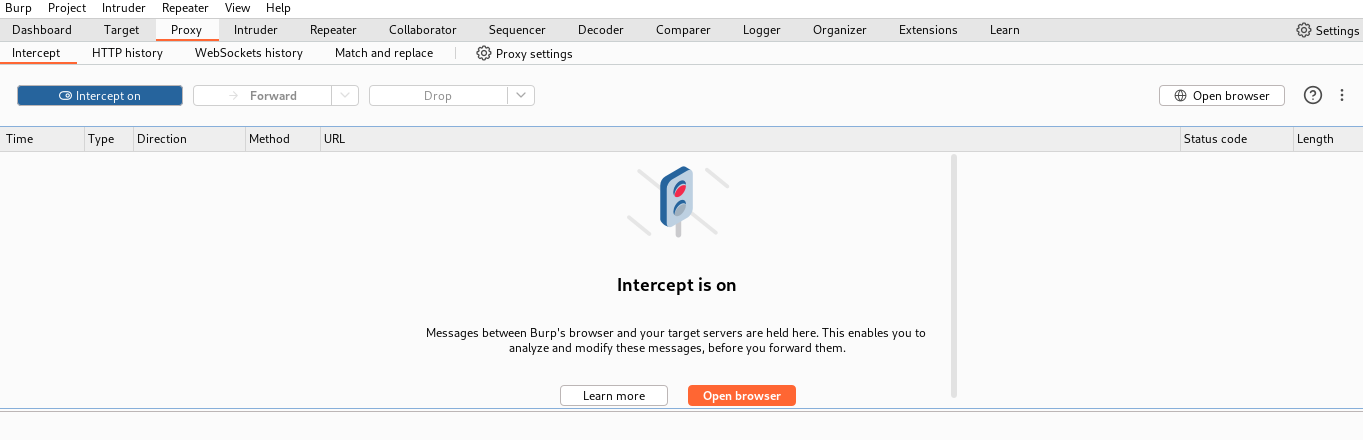Open the Repeater menu in menu bar
The height and width of the screenshot is (440, 1363).
pos(185,8)
